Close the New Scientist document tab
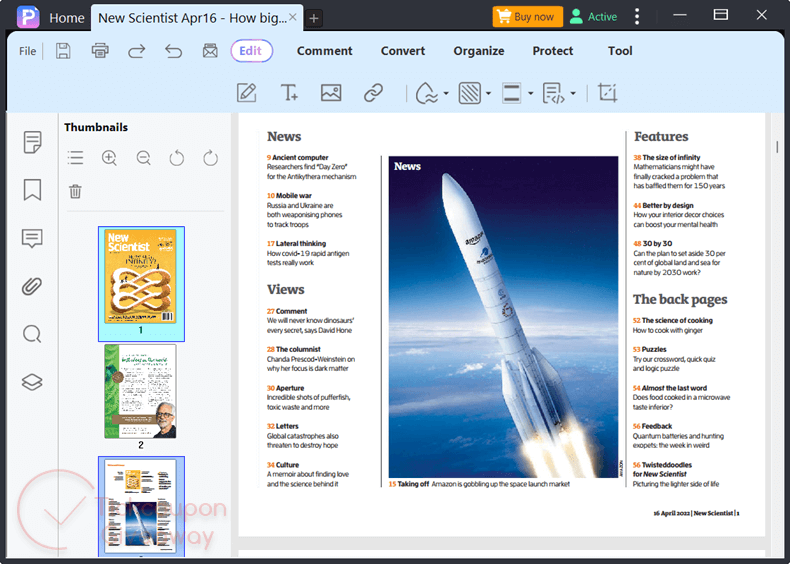Screen dimensions: 790x564 [x=293, y=18]
